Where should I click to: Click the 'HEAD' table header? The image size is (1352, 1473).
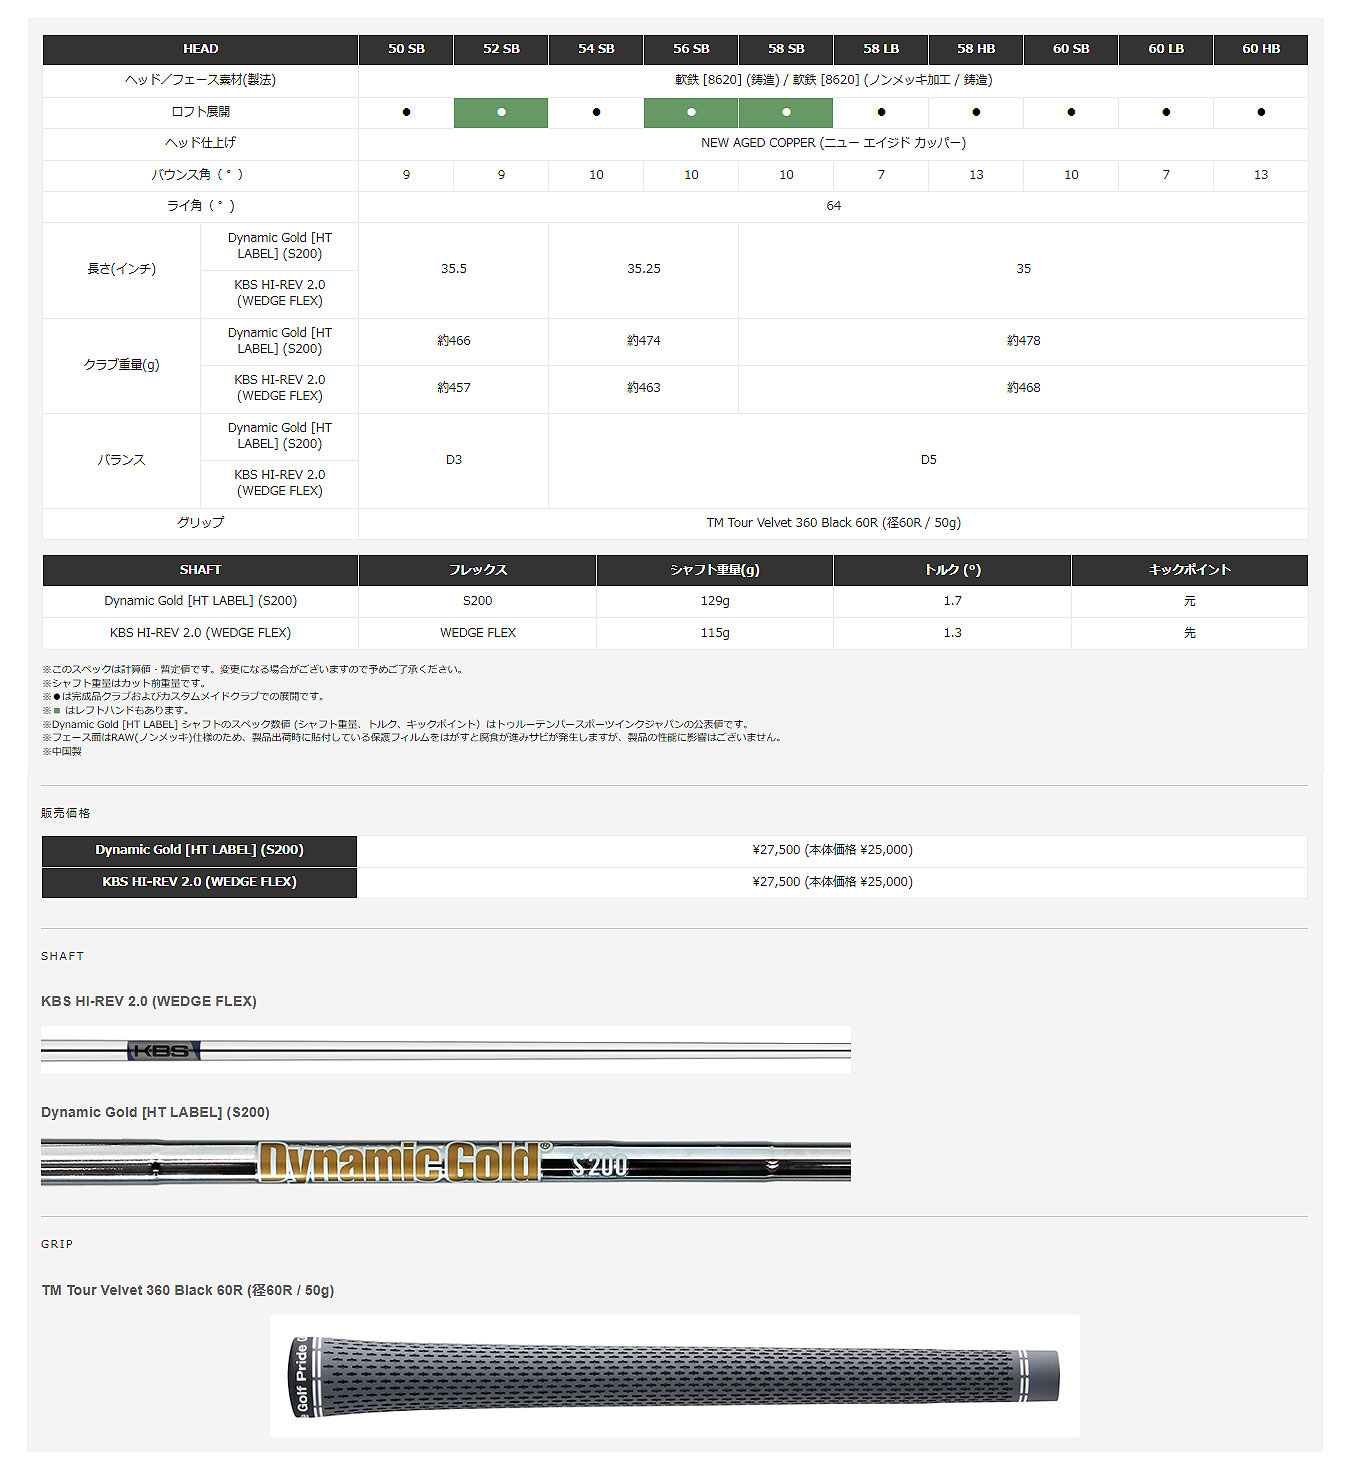(x=200, y=49)
